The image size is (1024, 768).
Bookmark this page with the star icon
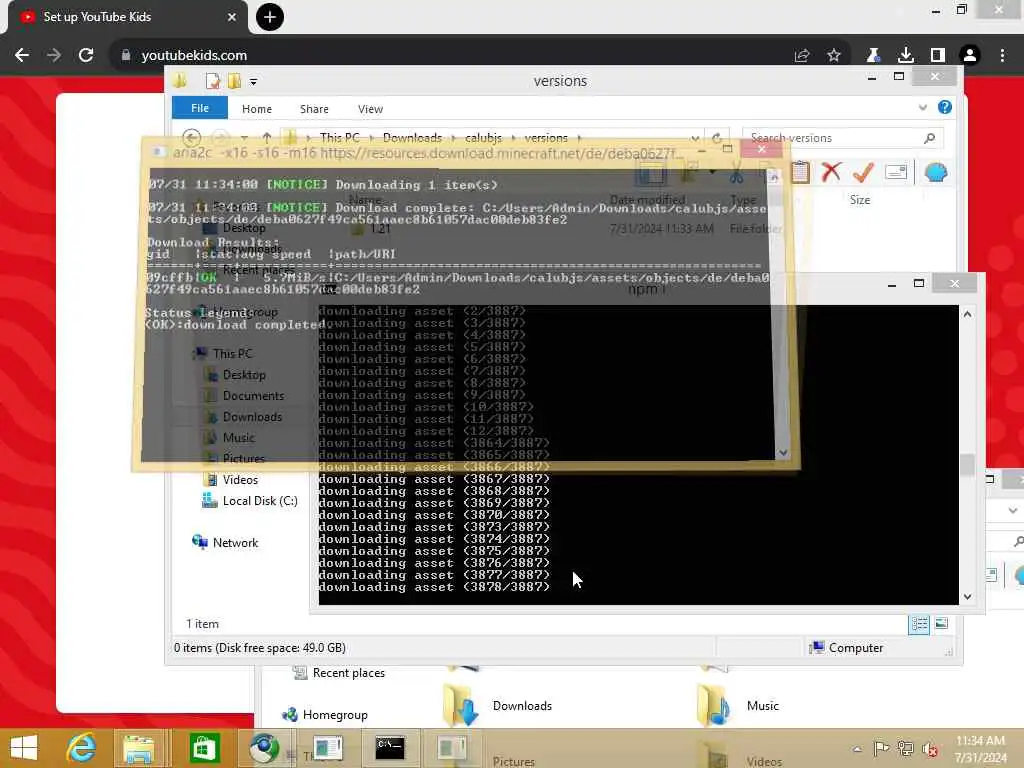(834, 56)
